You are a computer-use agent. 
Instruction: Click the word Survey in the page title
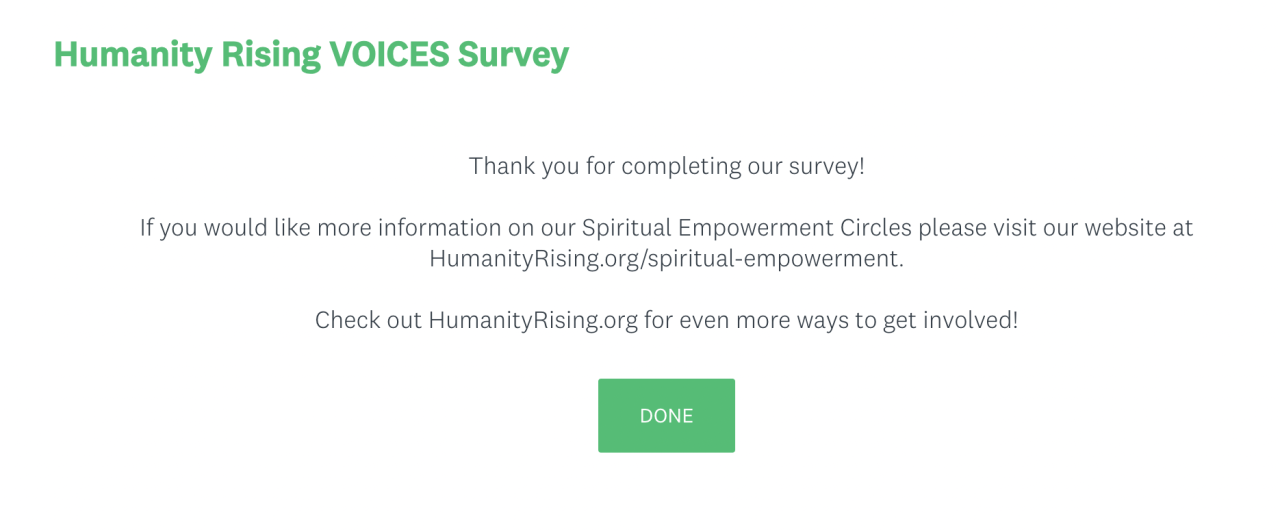coord(513,54)
